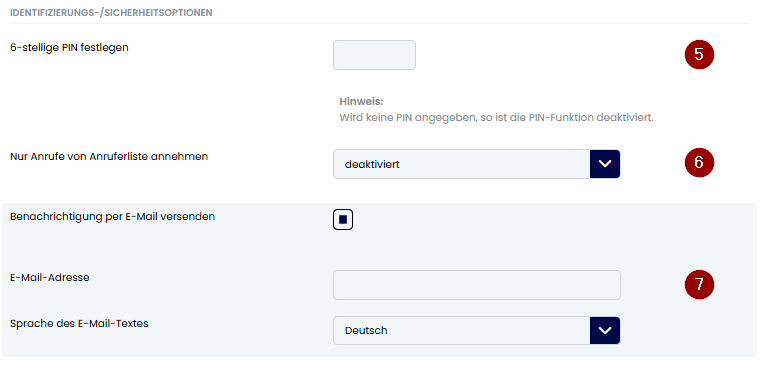Click the '6-stellige PIN festlegen' label
Viewport: 761px width, 369px height.
click(x=69, y=48)
